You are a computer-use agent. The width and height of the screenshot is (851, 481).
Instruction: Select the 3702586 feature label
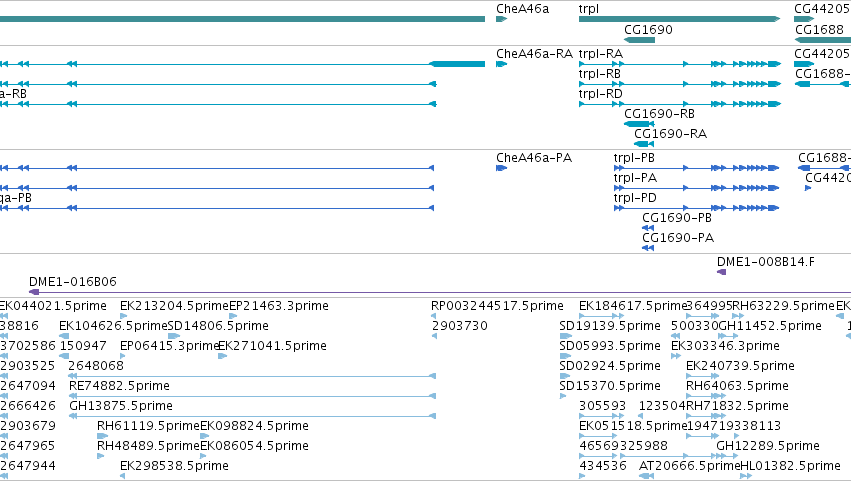(28, 346)
